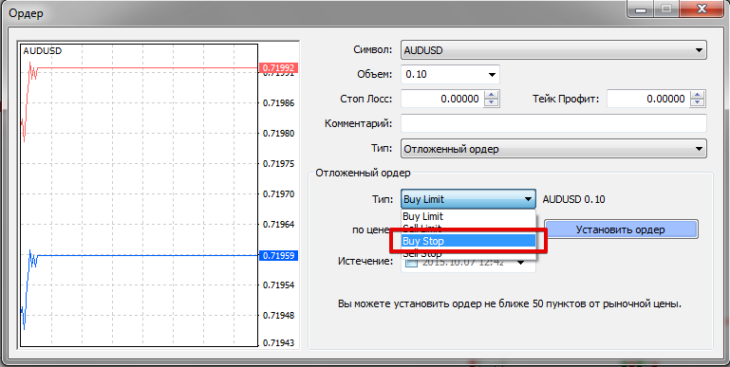The width and height of the screenshot is (730, 367).
Task: Choose Sell Limit from the dropdown list
Action: click(468, 228)
